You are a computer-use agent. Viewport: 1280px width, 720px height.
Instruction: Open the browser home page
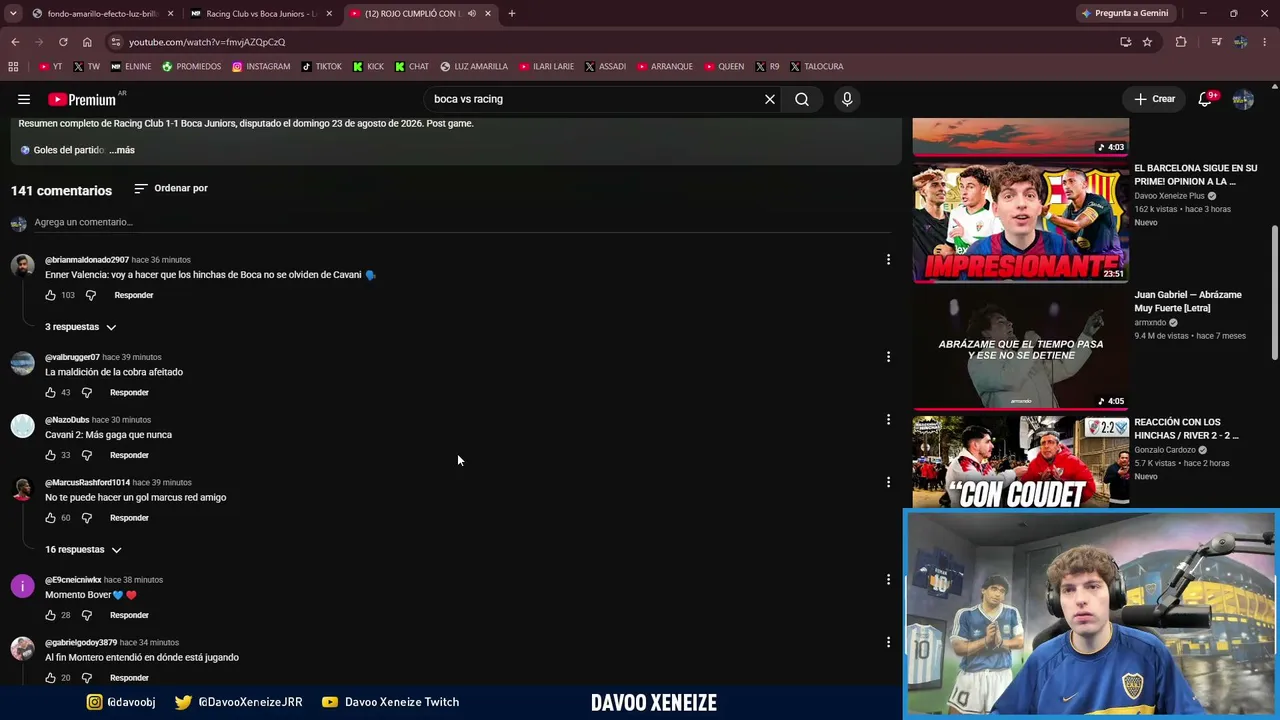[x=87, y=42]
